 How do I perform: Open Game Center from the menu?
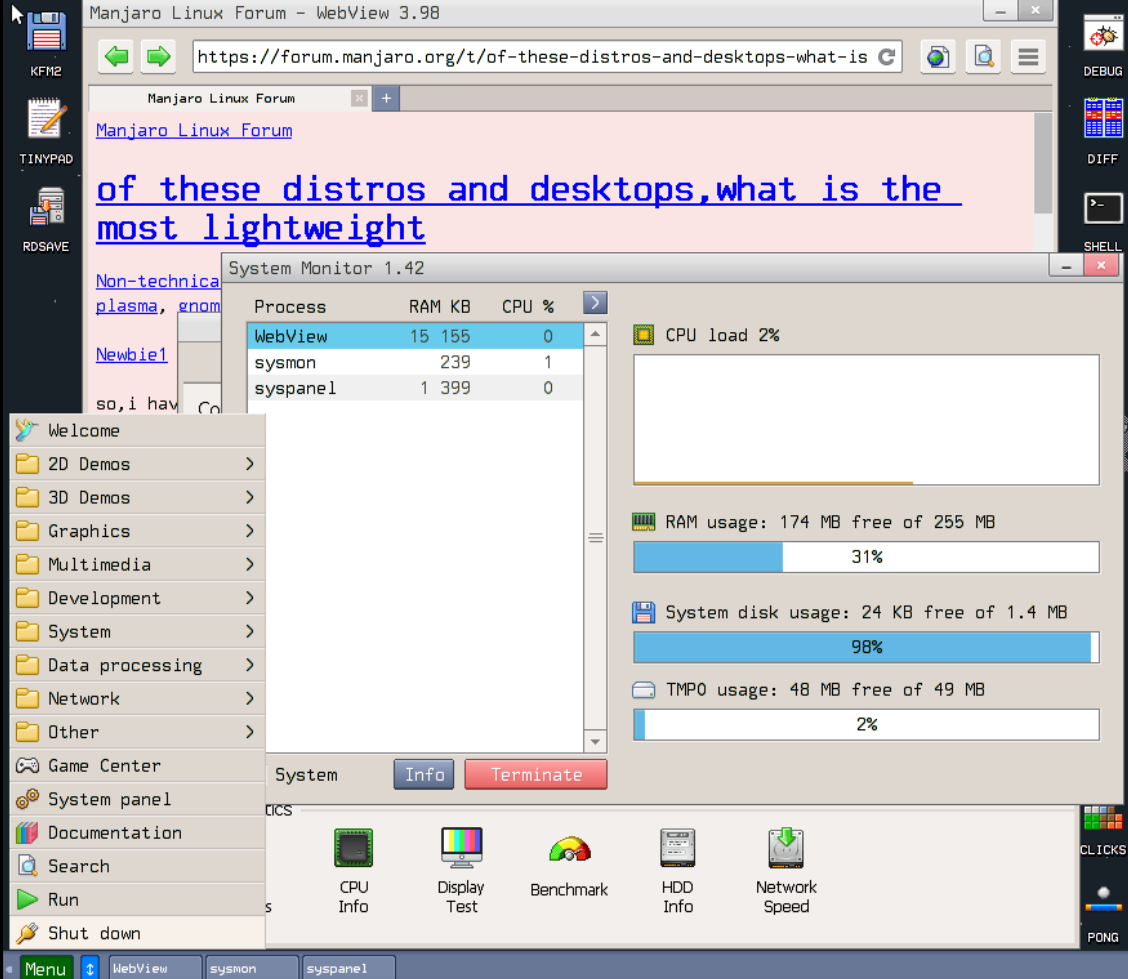[137, 765]
